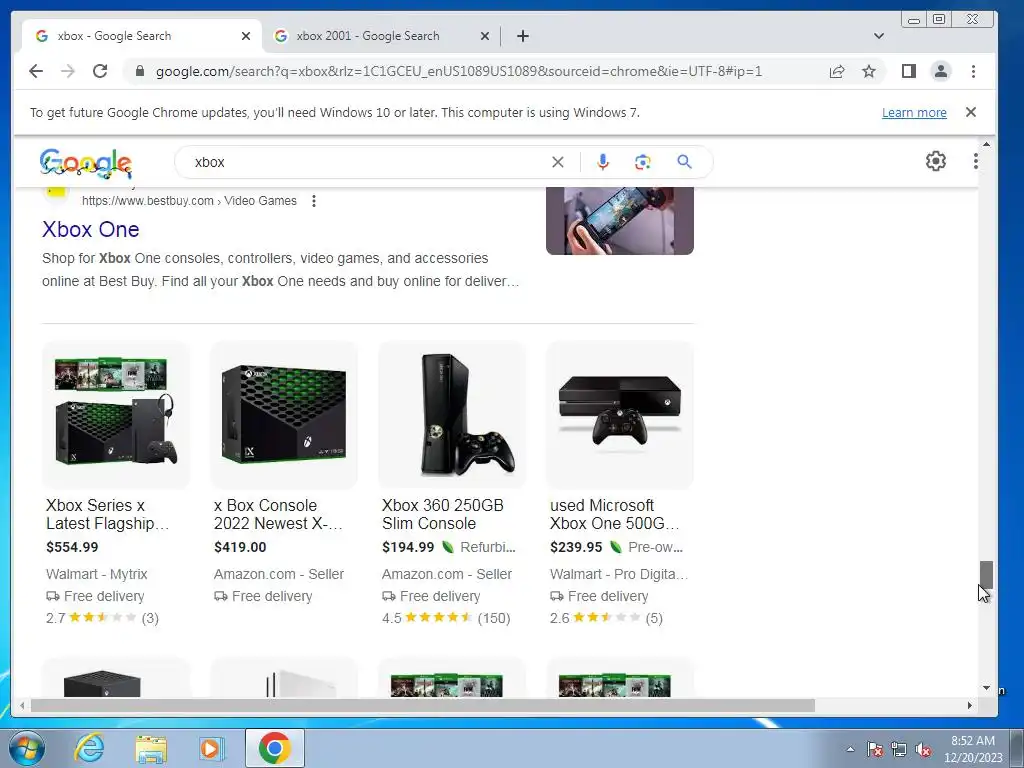Open the Chrome three-dot menu
This screenshot has width=1024, height=768.
[x=973, y=71]
